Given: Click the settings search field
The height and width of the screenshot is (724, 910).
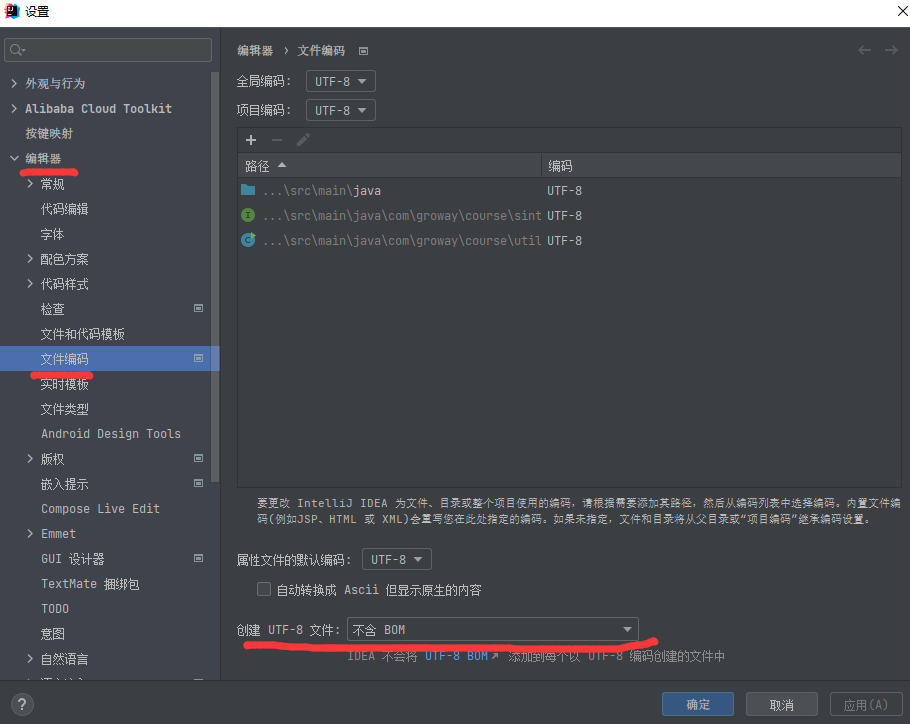Looking at the screenshot, I should [107, 49].
